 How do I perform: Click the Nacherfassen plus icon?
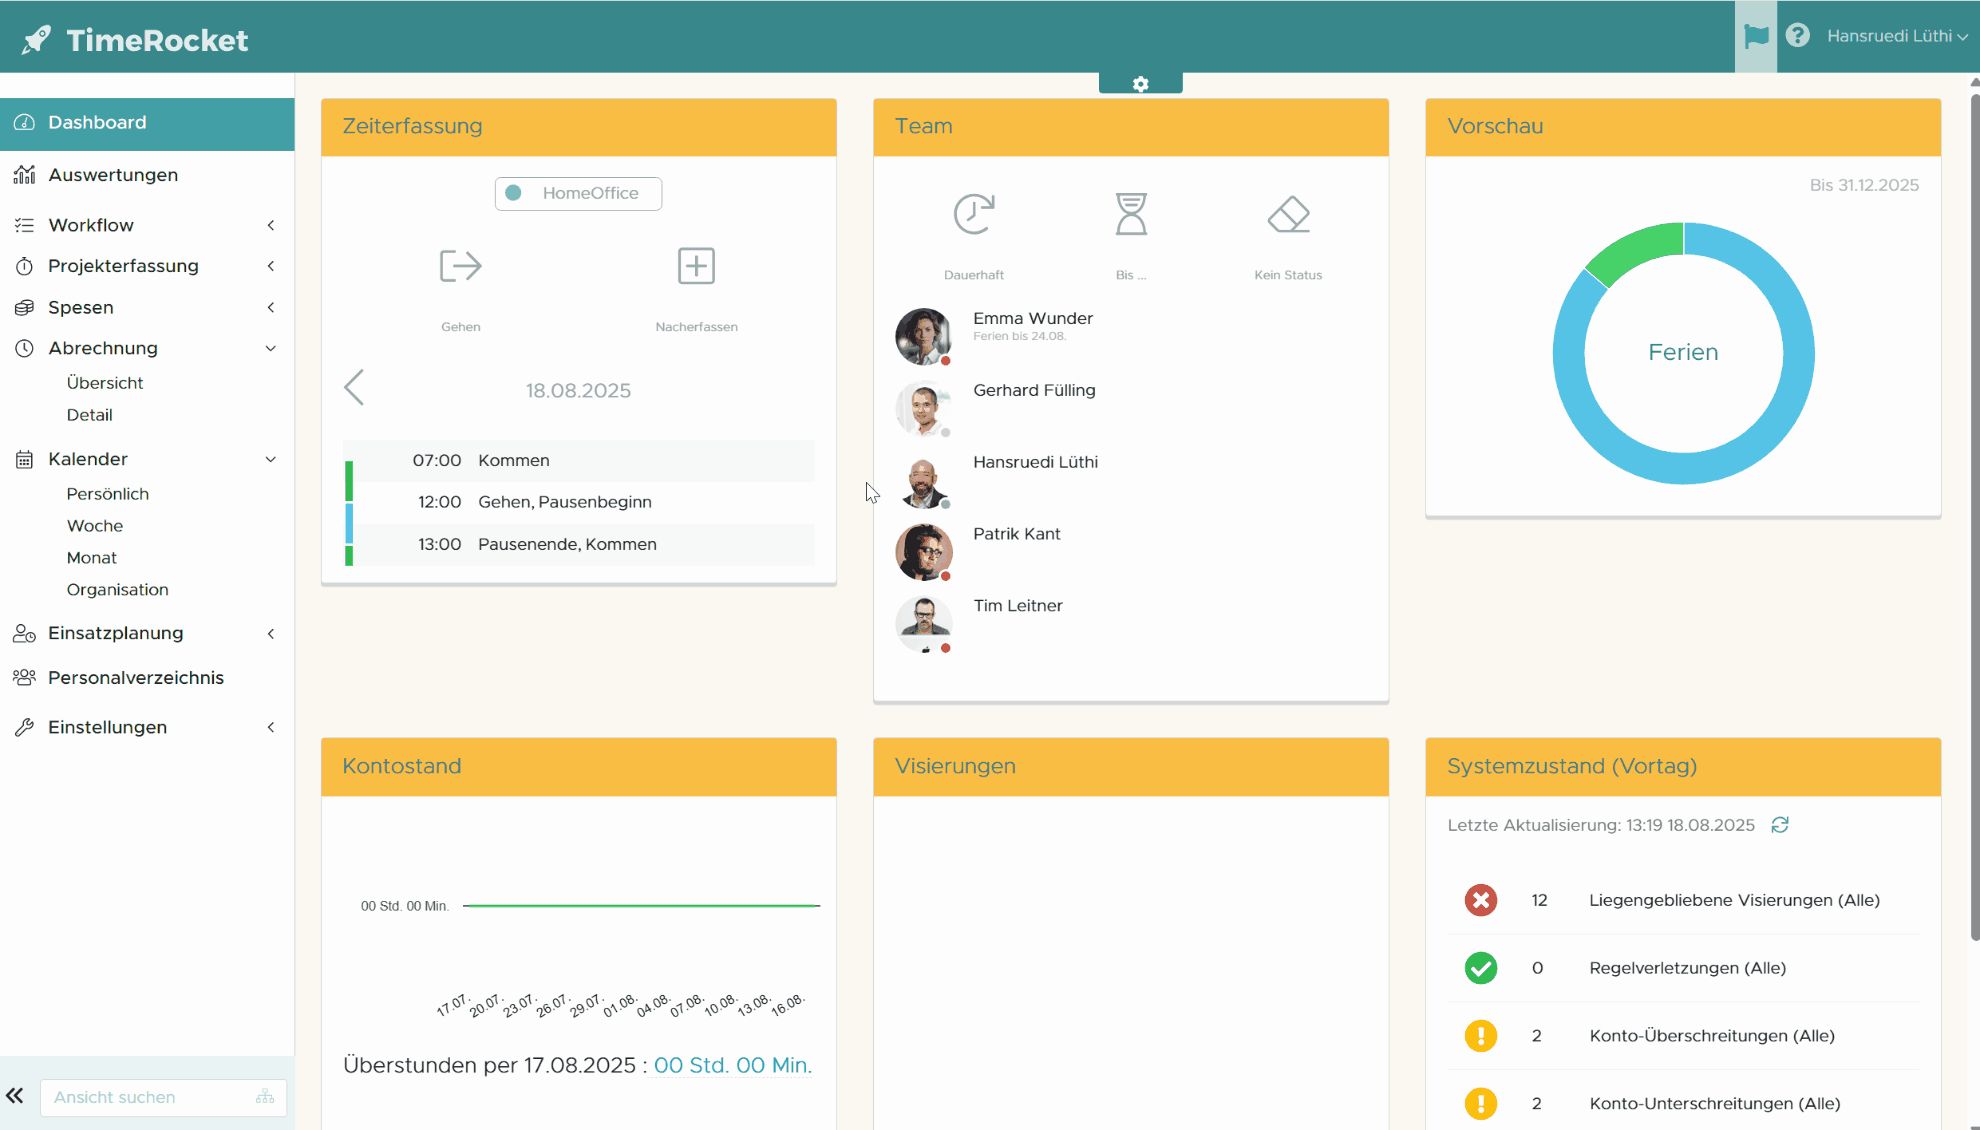696,266
